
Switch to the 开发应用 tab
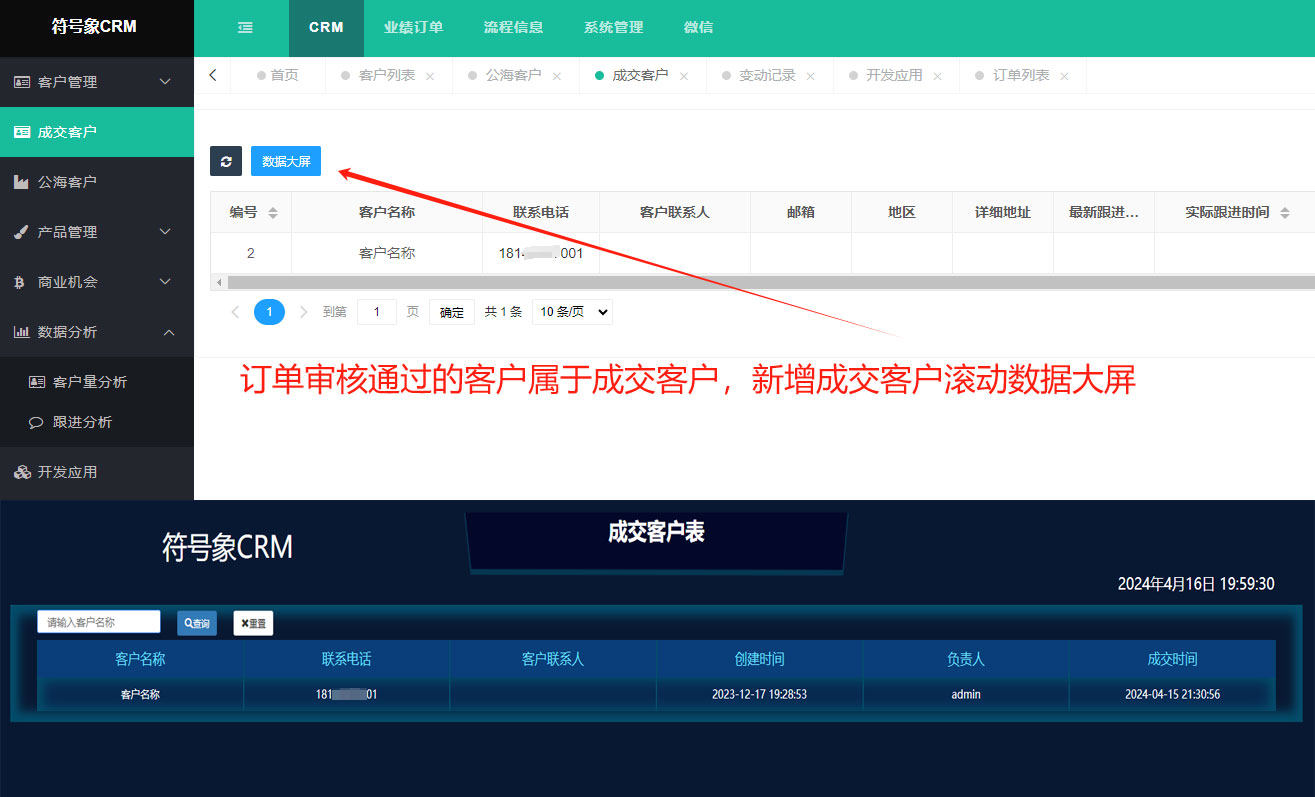(894, 76)
